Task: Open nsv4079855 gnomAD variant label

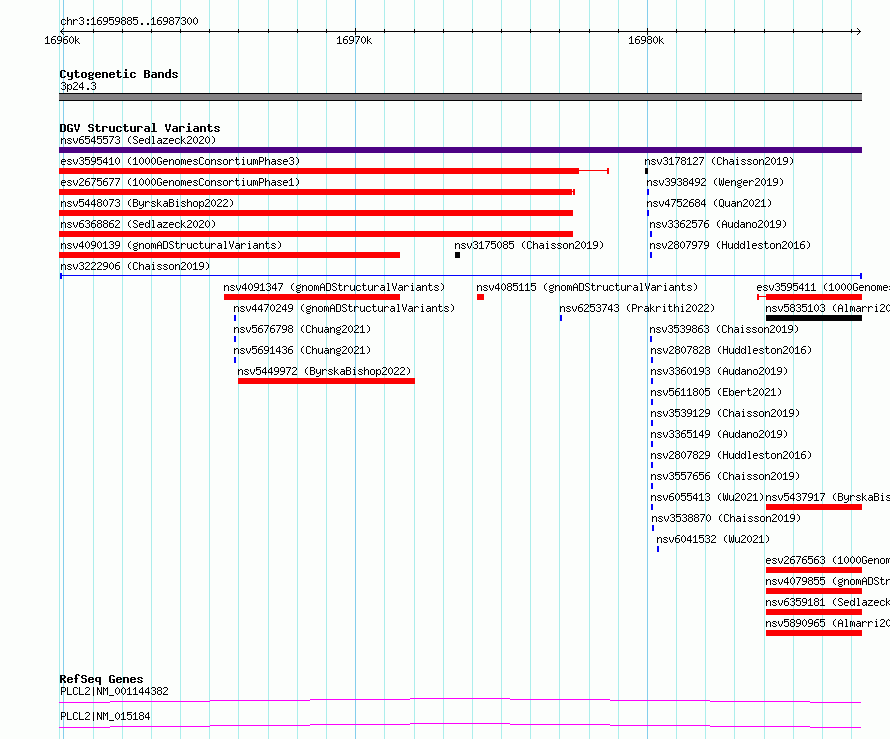Action: pos(828,581)
